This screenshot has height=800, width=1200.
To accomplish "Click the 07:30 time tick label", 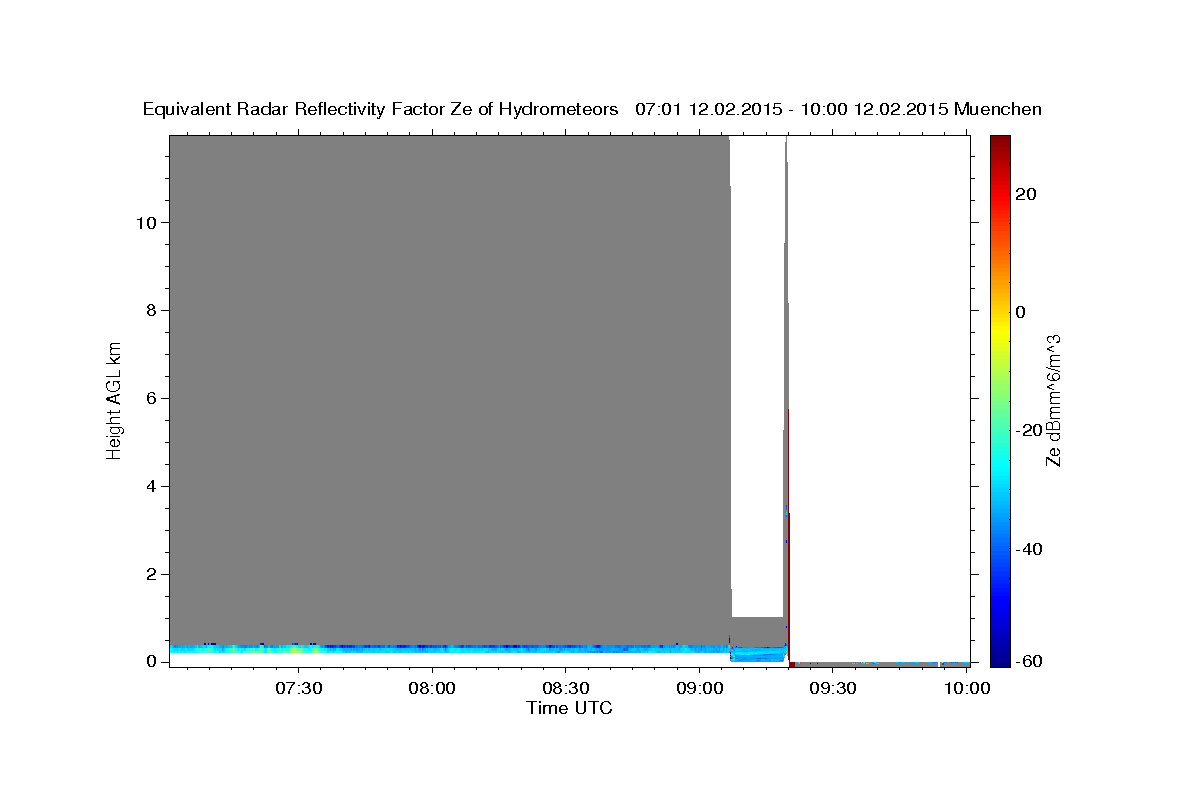I will click(298, 688).
